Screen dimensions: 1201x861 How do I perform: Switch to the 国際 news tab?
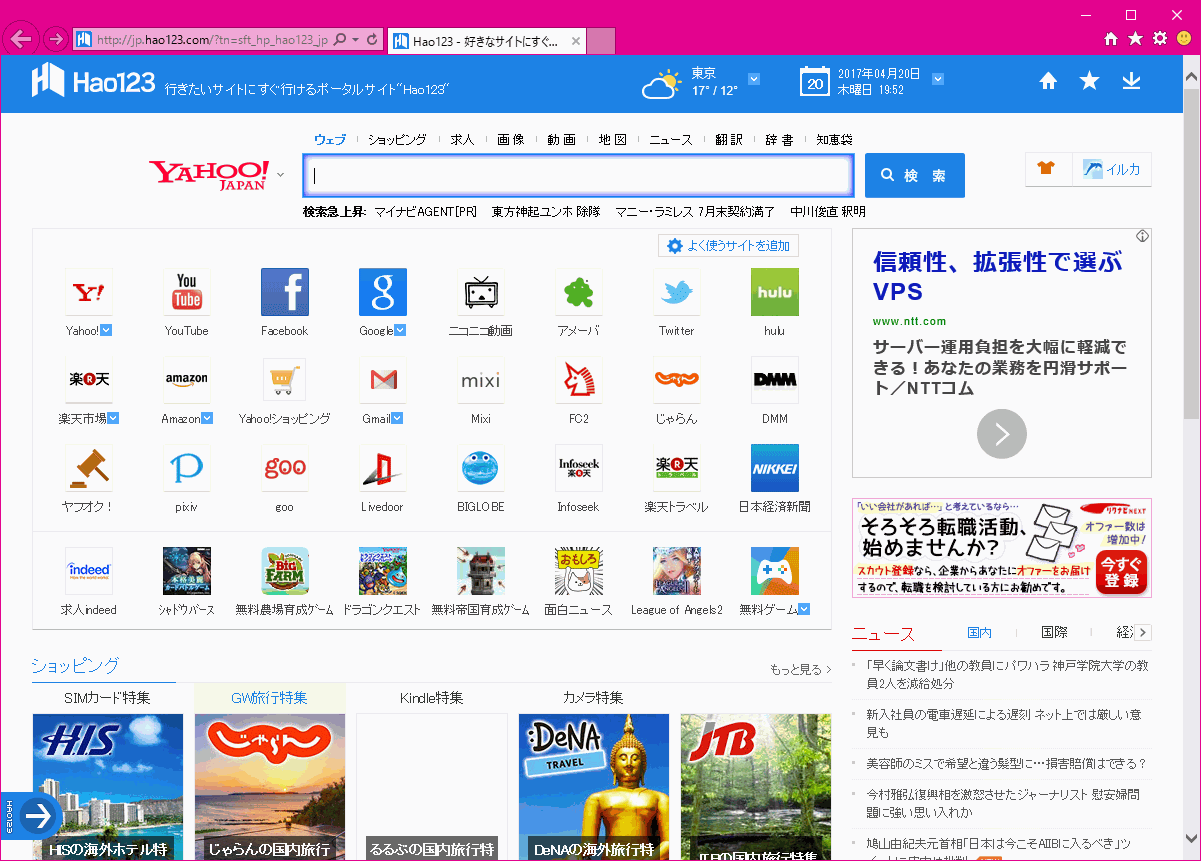1054,633
